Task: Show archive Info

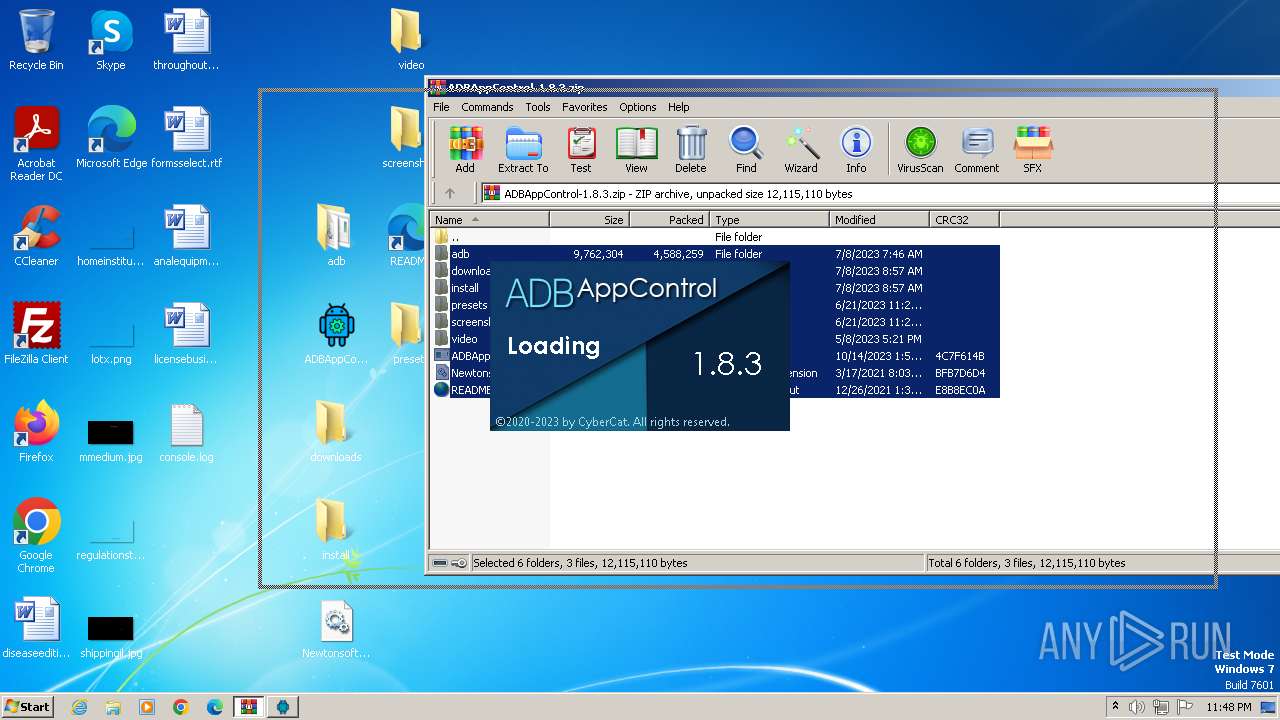Action: pos(856,150)
